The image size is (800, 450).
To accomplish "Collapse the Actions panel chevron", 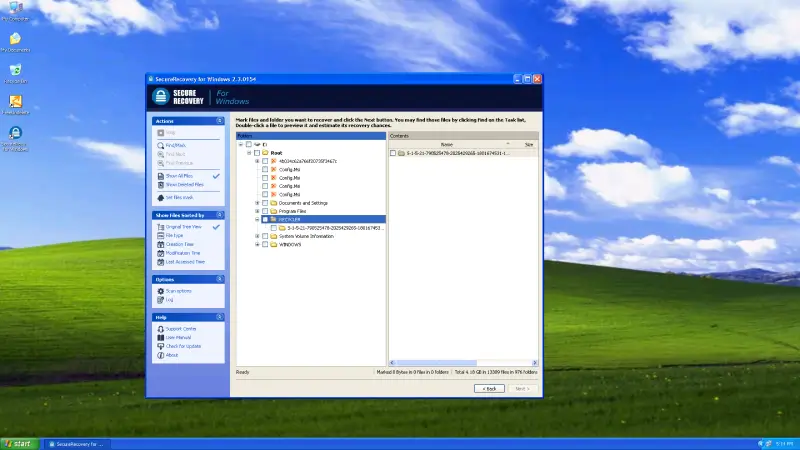I will tap(220, 121).
